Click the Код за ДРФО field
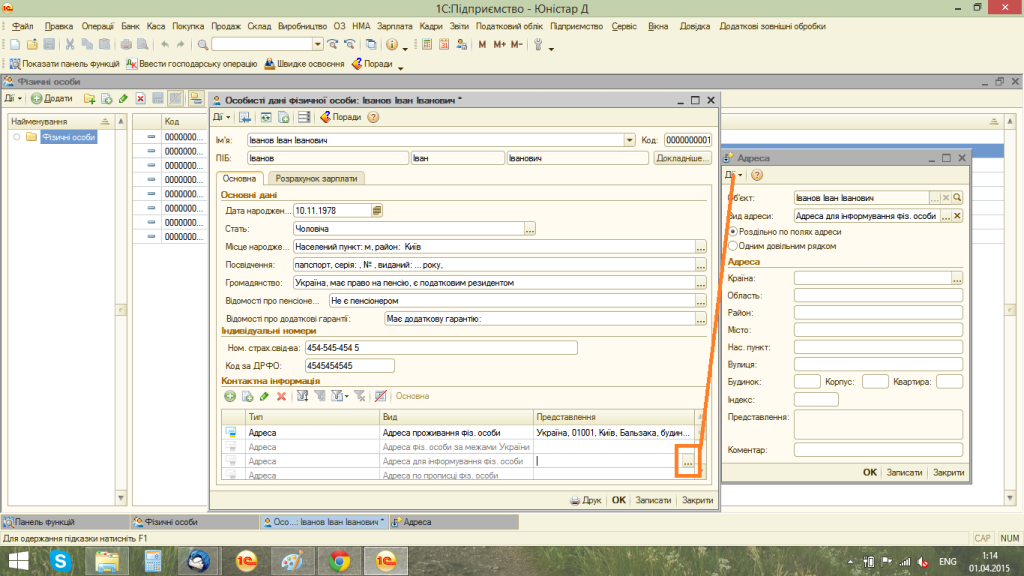 coord(349,366)
